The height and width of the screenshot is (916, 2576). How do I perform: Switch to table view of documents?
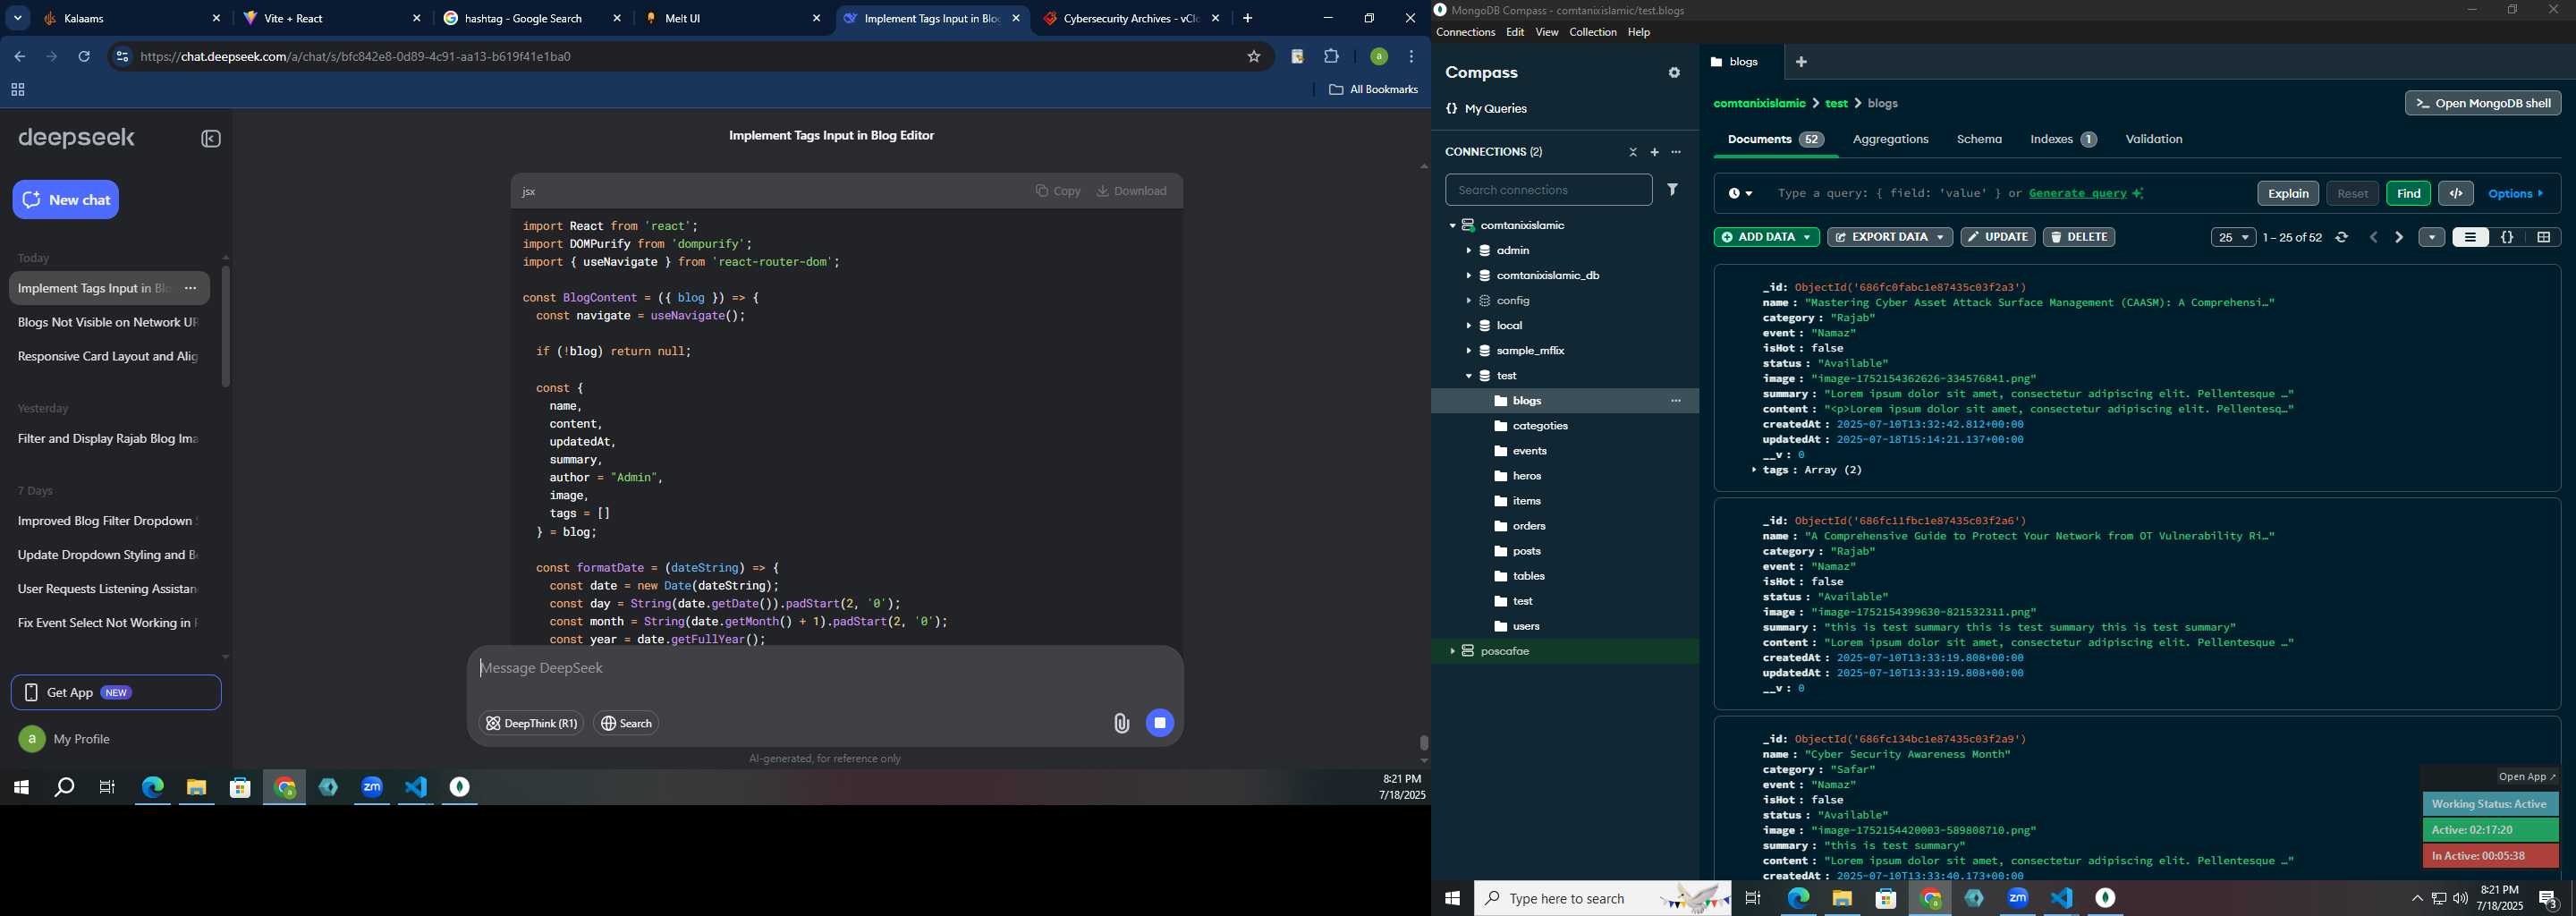(x=2543, y=237)
